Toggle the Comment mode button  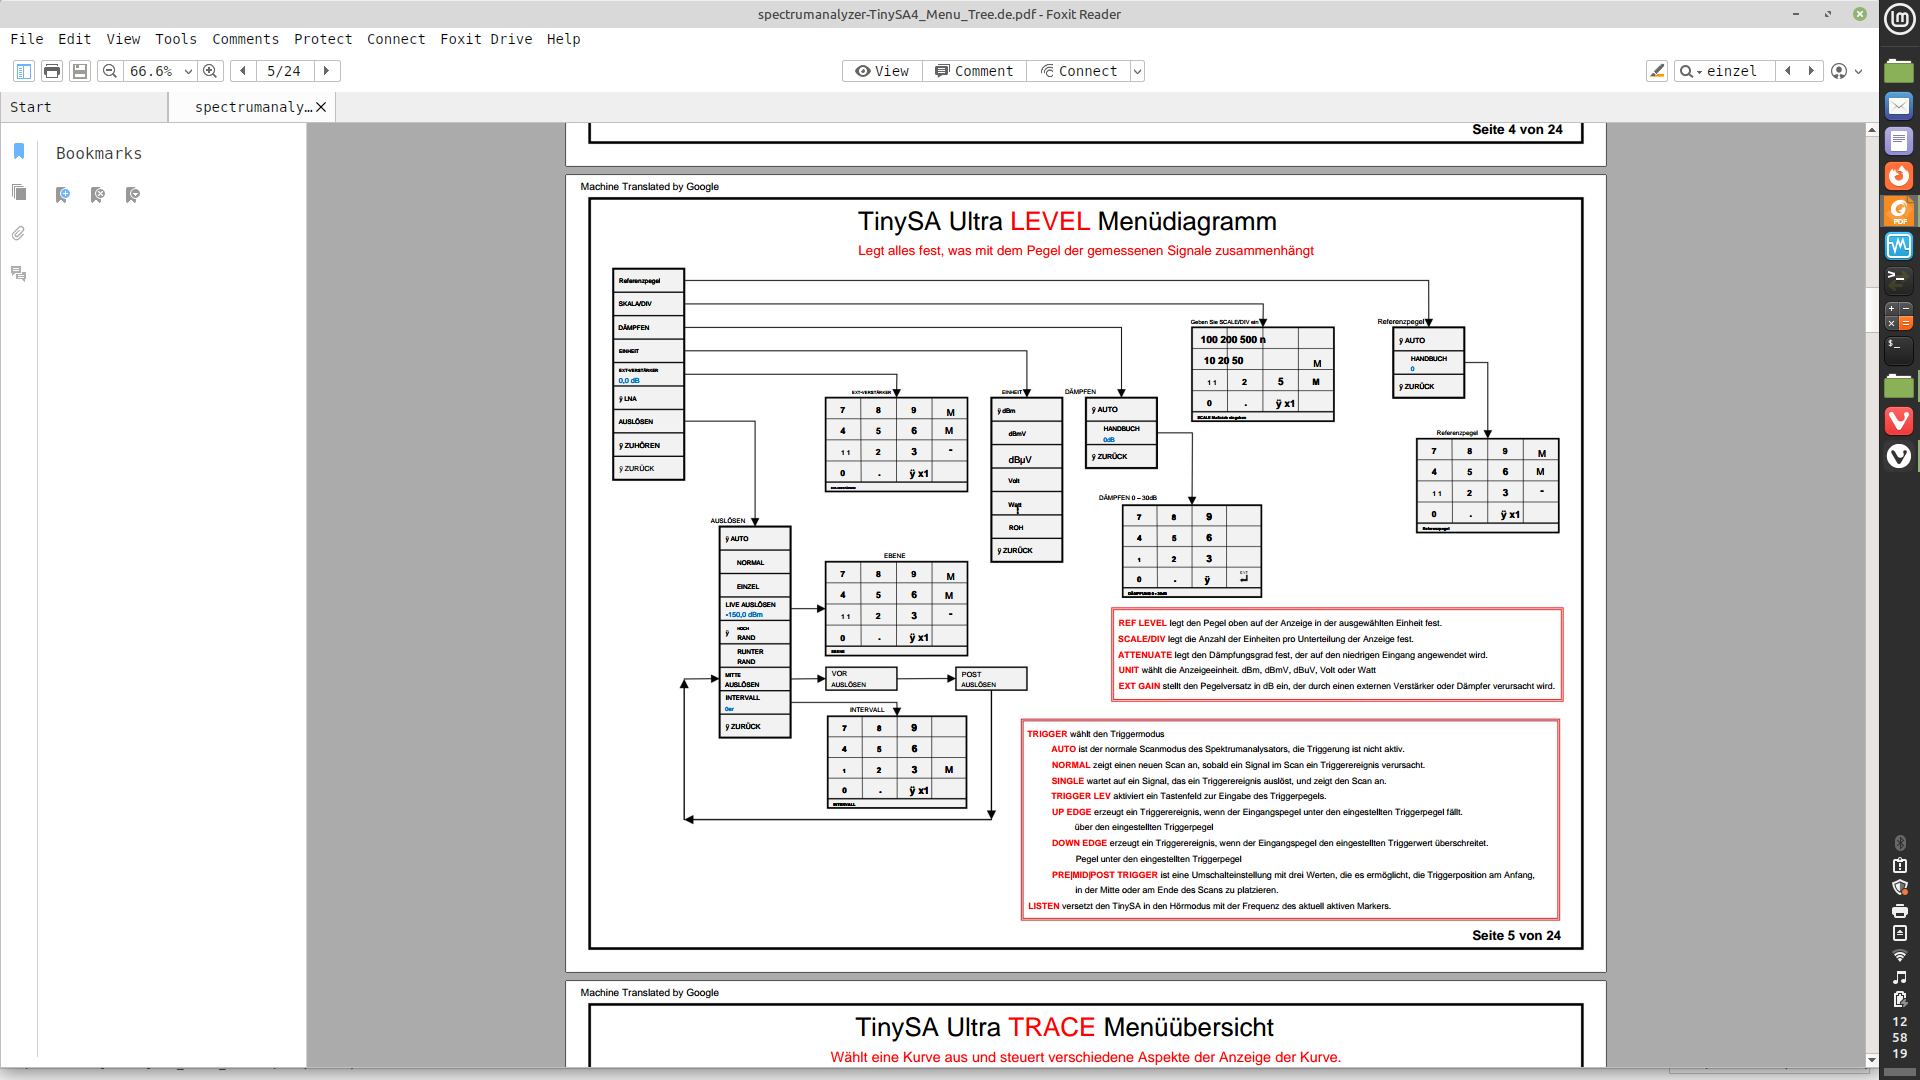(974, 71)
